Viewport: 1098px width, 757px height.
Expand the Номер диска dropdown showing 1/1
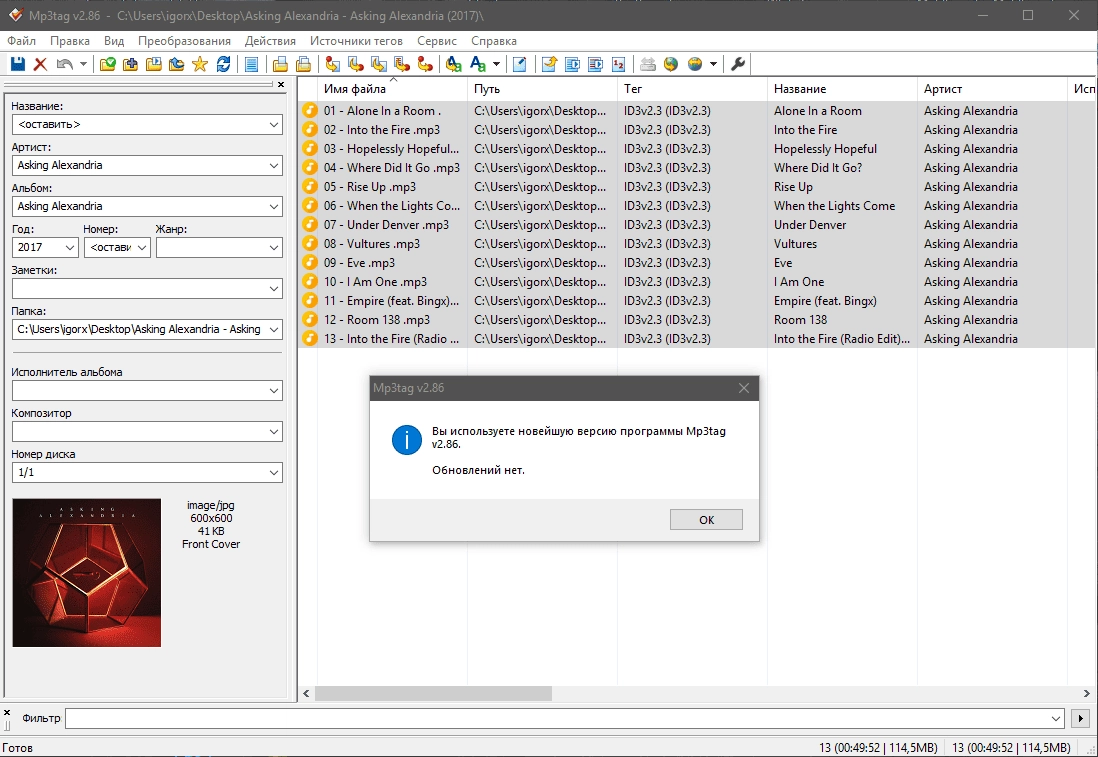coord(274,473)
